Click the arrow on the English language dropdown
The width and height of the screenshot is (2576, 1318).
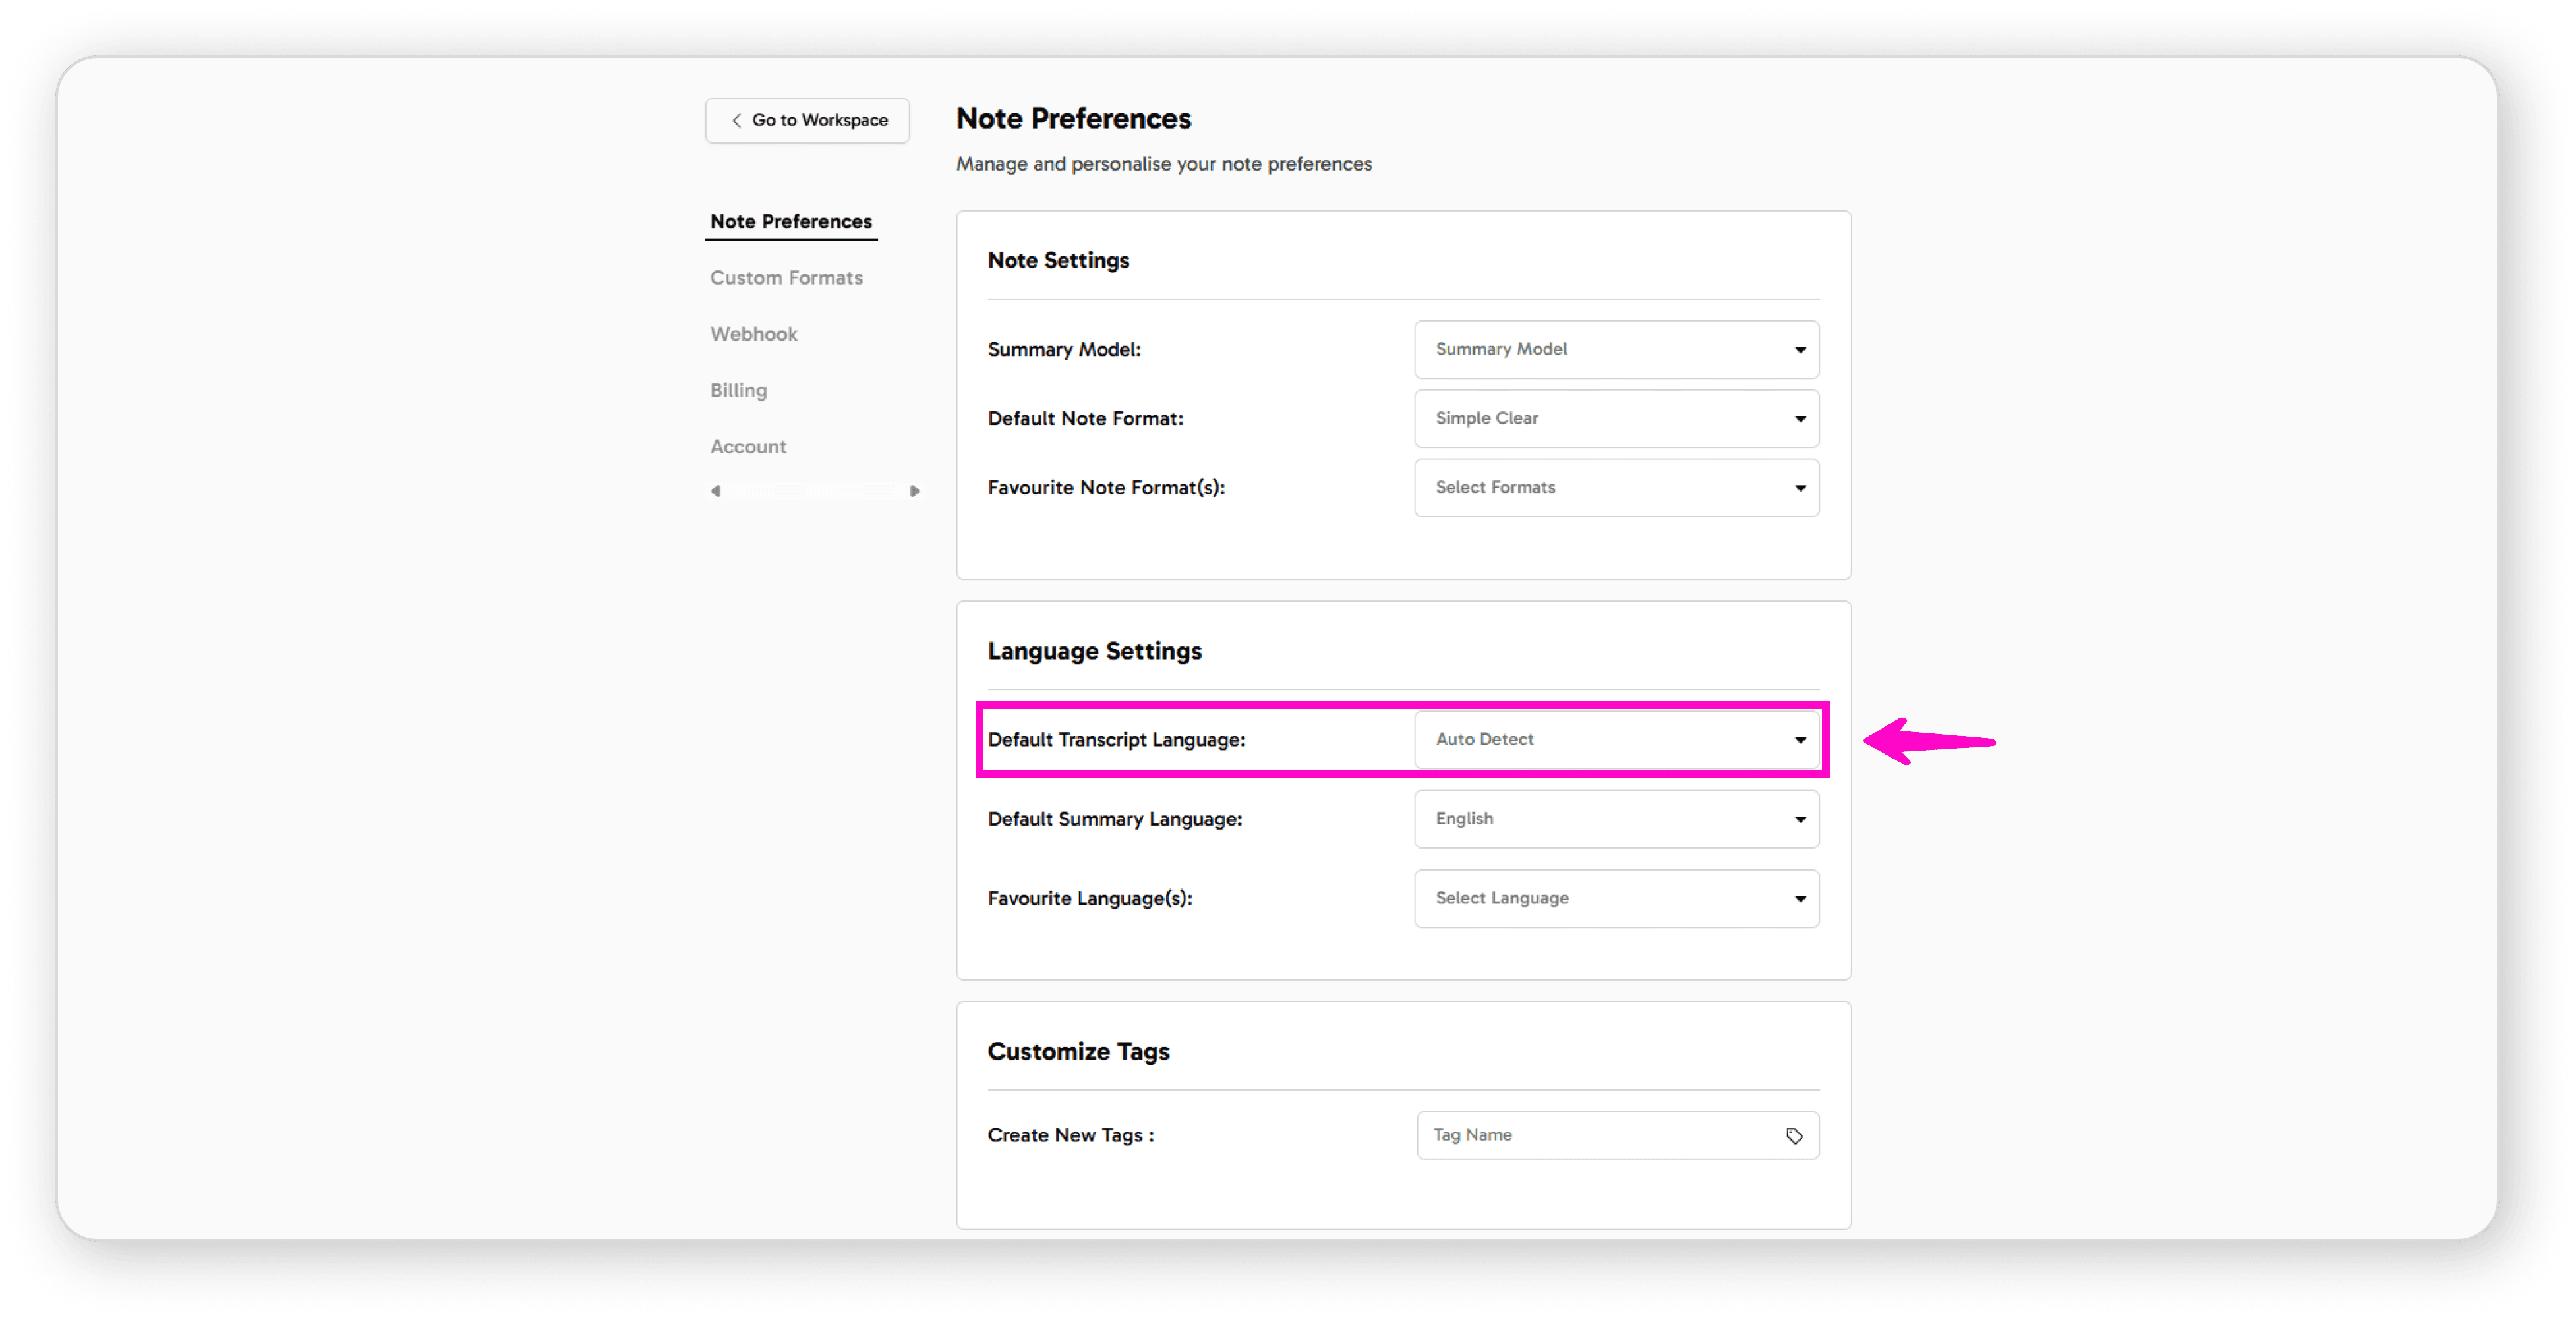[1800, 820]
